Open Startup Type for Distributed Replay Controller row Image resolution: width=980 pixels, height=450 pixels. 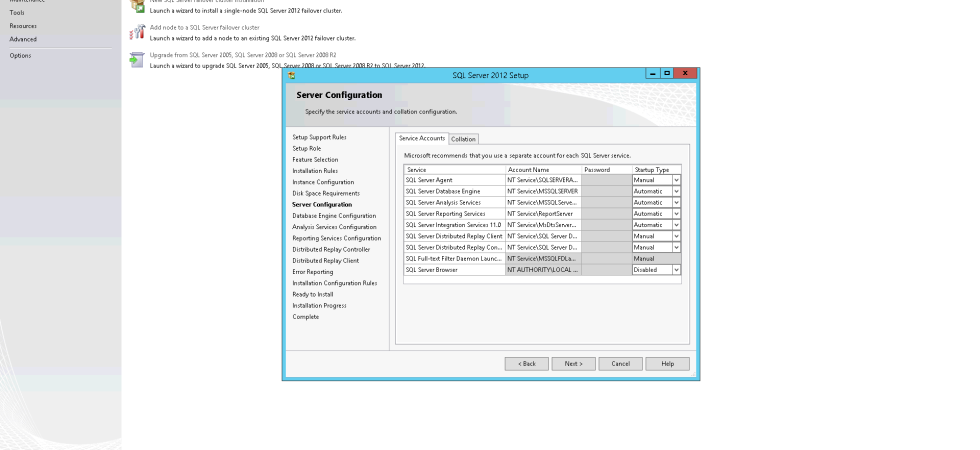[676, 248]
